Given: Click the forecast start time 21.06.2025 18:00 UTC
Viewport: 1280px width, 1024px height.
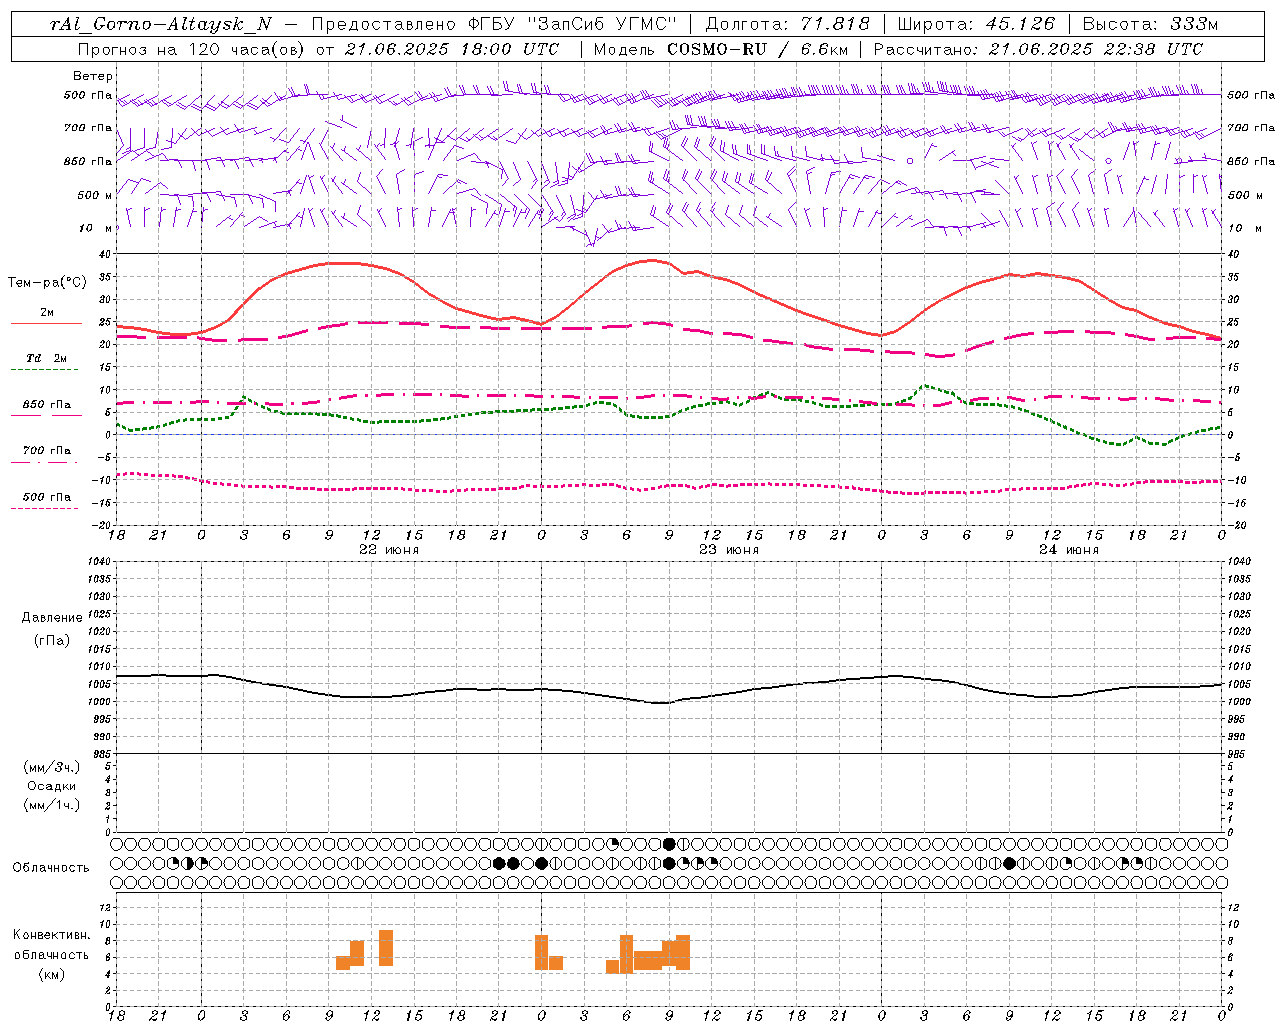Looking at the screenshot, I should pyautogui.click(x=452, y=49).
